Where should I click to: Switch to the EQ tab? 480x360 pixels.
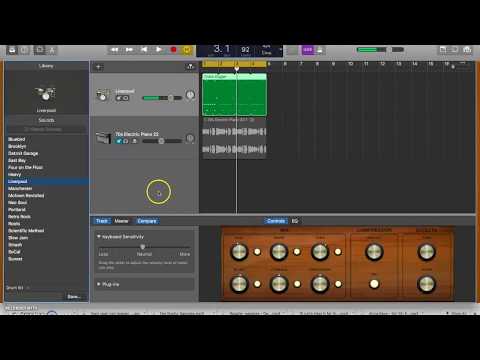pos(295,221)
